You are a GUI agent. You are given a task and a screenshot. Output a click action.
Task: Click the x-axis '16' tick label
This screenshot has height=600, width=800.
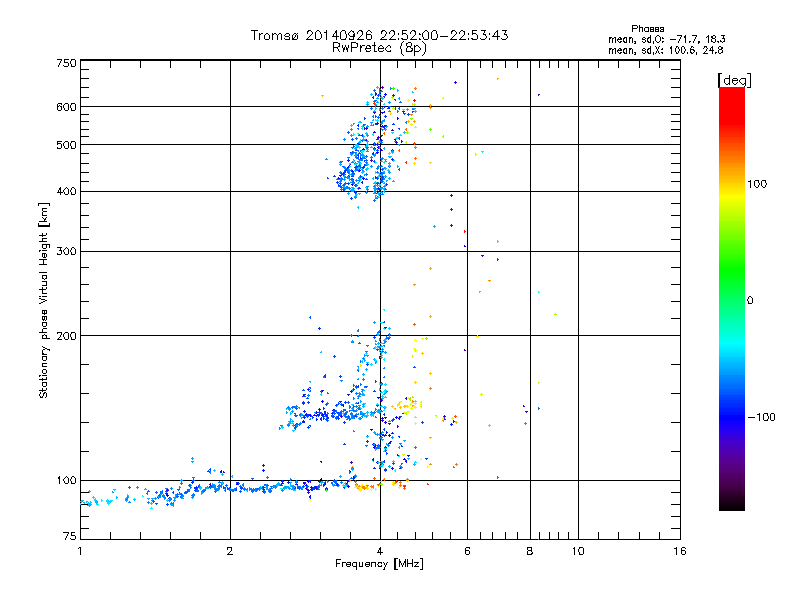pos(680,551)
